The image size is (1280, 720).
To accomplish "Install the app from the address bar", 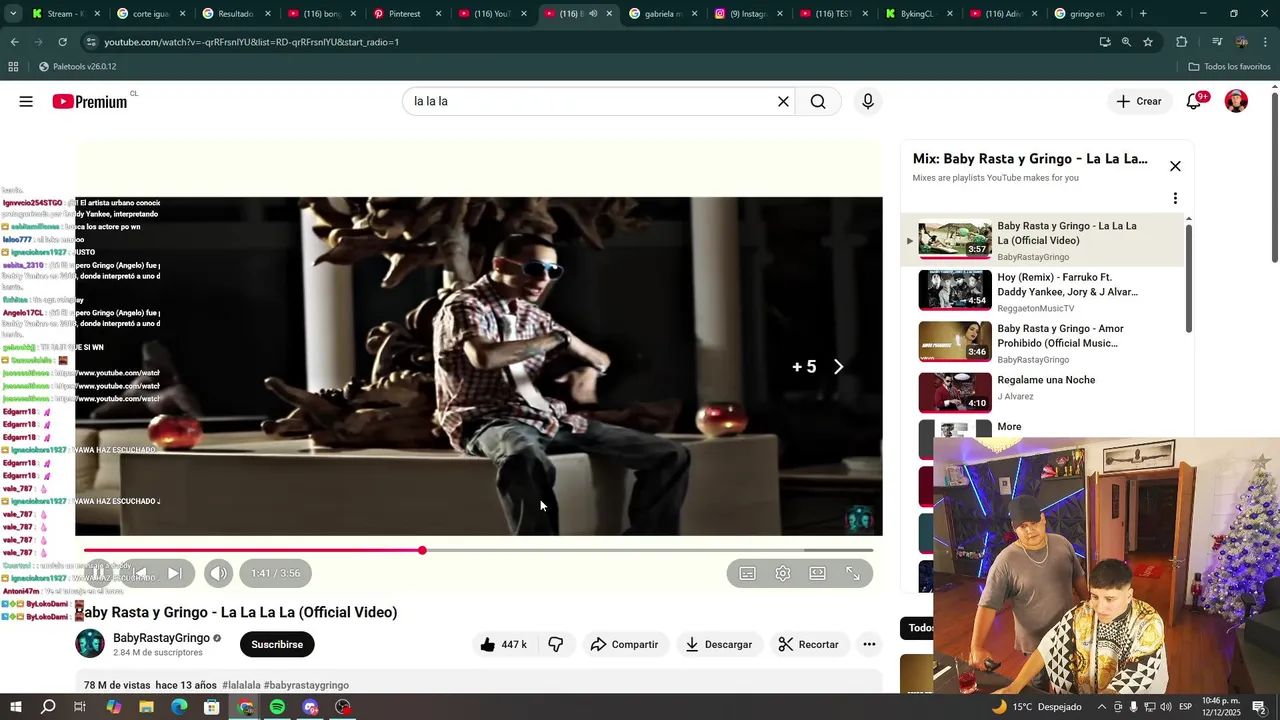I will pyautogui.click(x=1105, y=42).
